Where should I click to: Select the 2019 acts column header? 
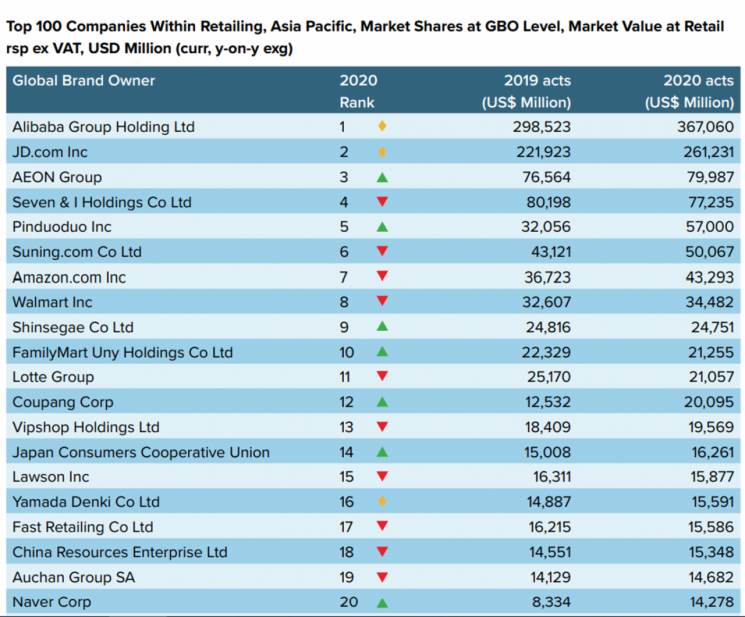[x=526, y=91]
